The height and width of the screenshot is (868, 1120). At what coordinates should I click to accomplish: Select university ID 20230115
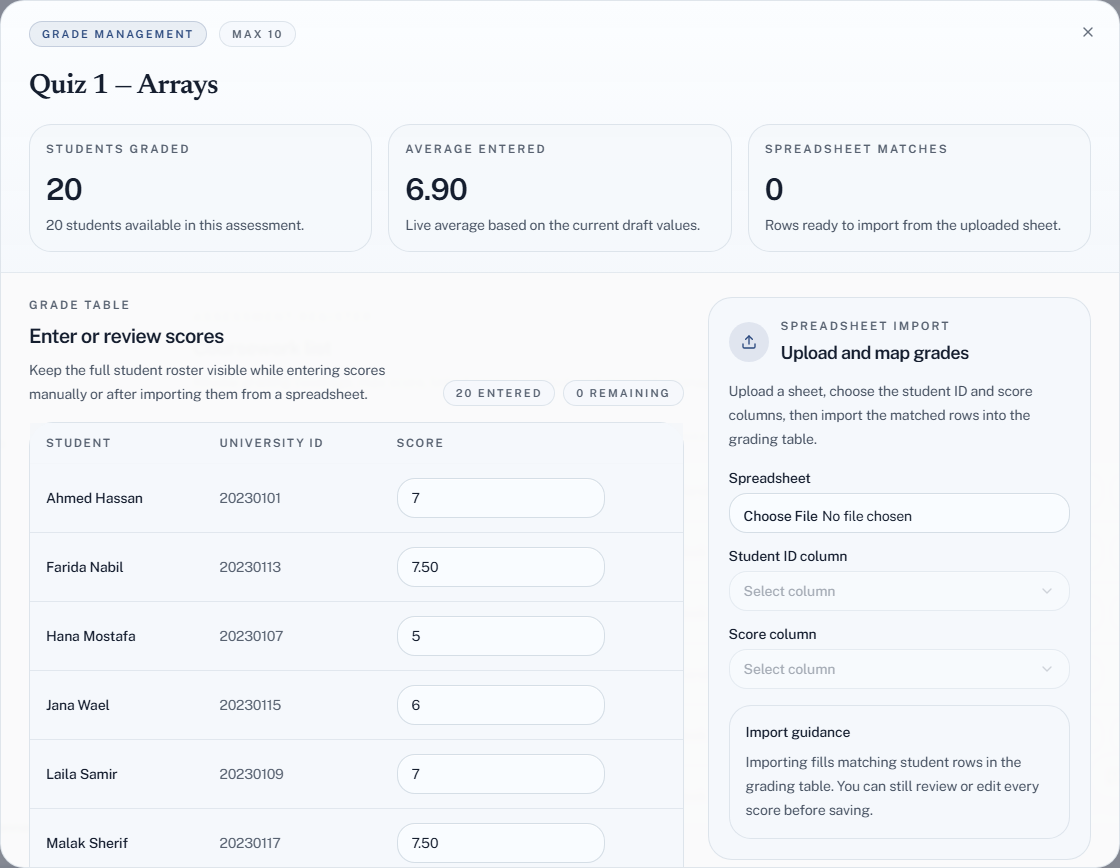(x=250, y=705)
